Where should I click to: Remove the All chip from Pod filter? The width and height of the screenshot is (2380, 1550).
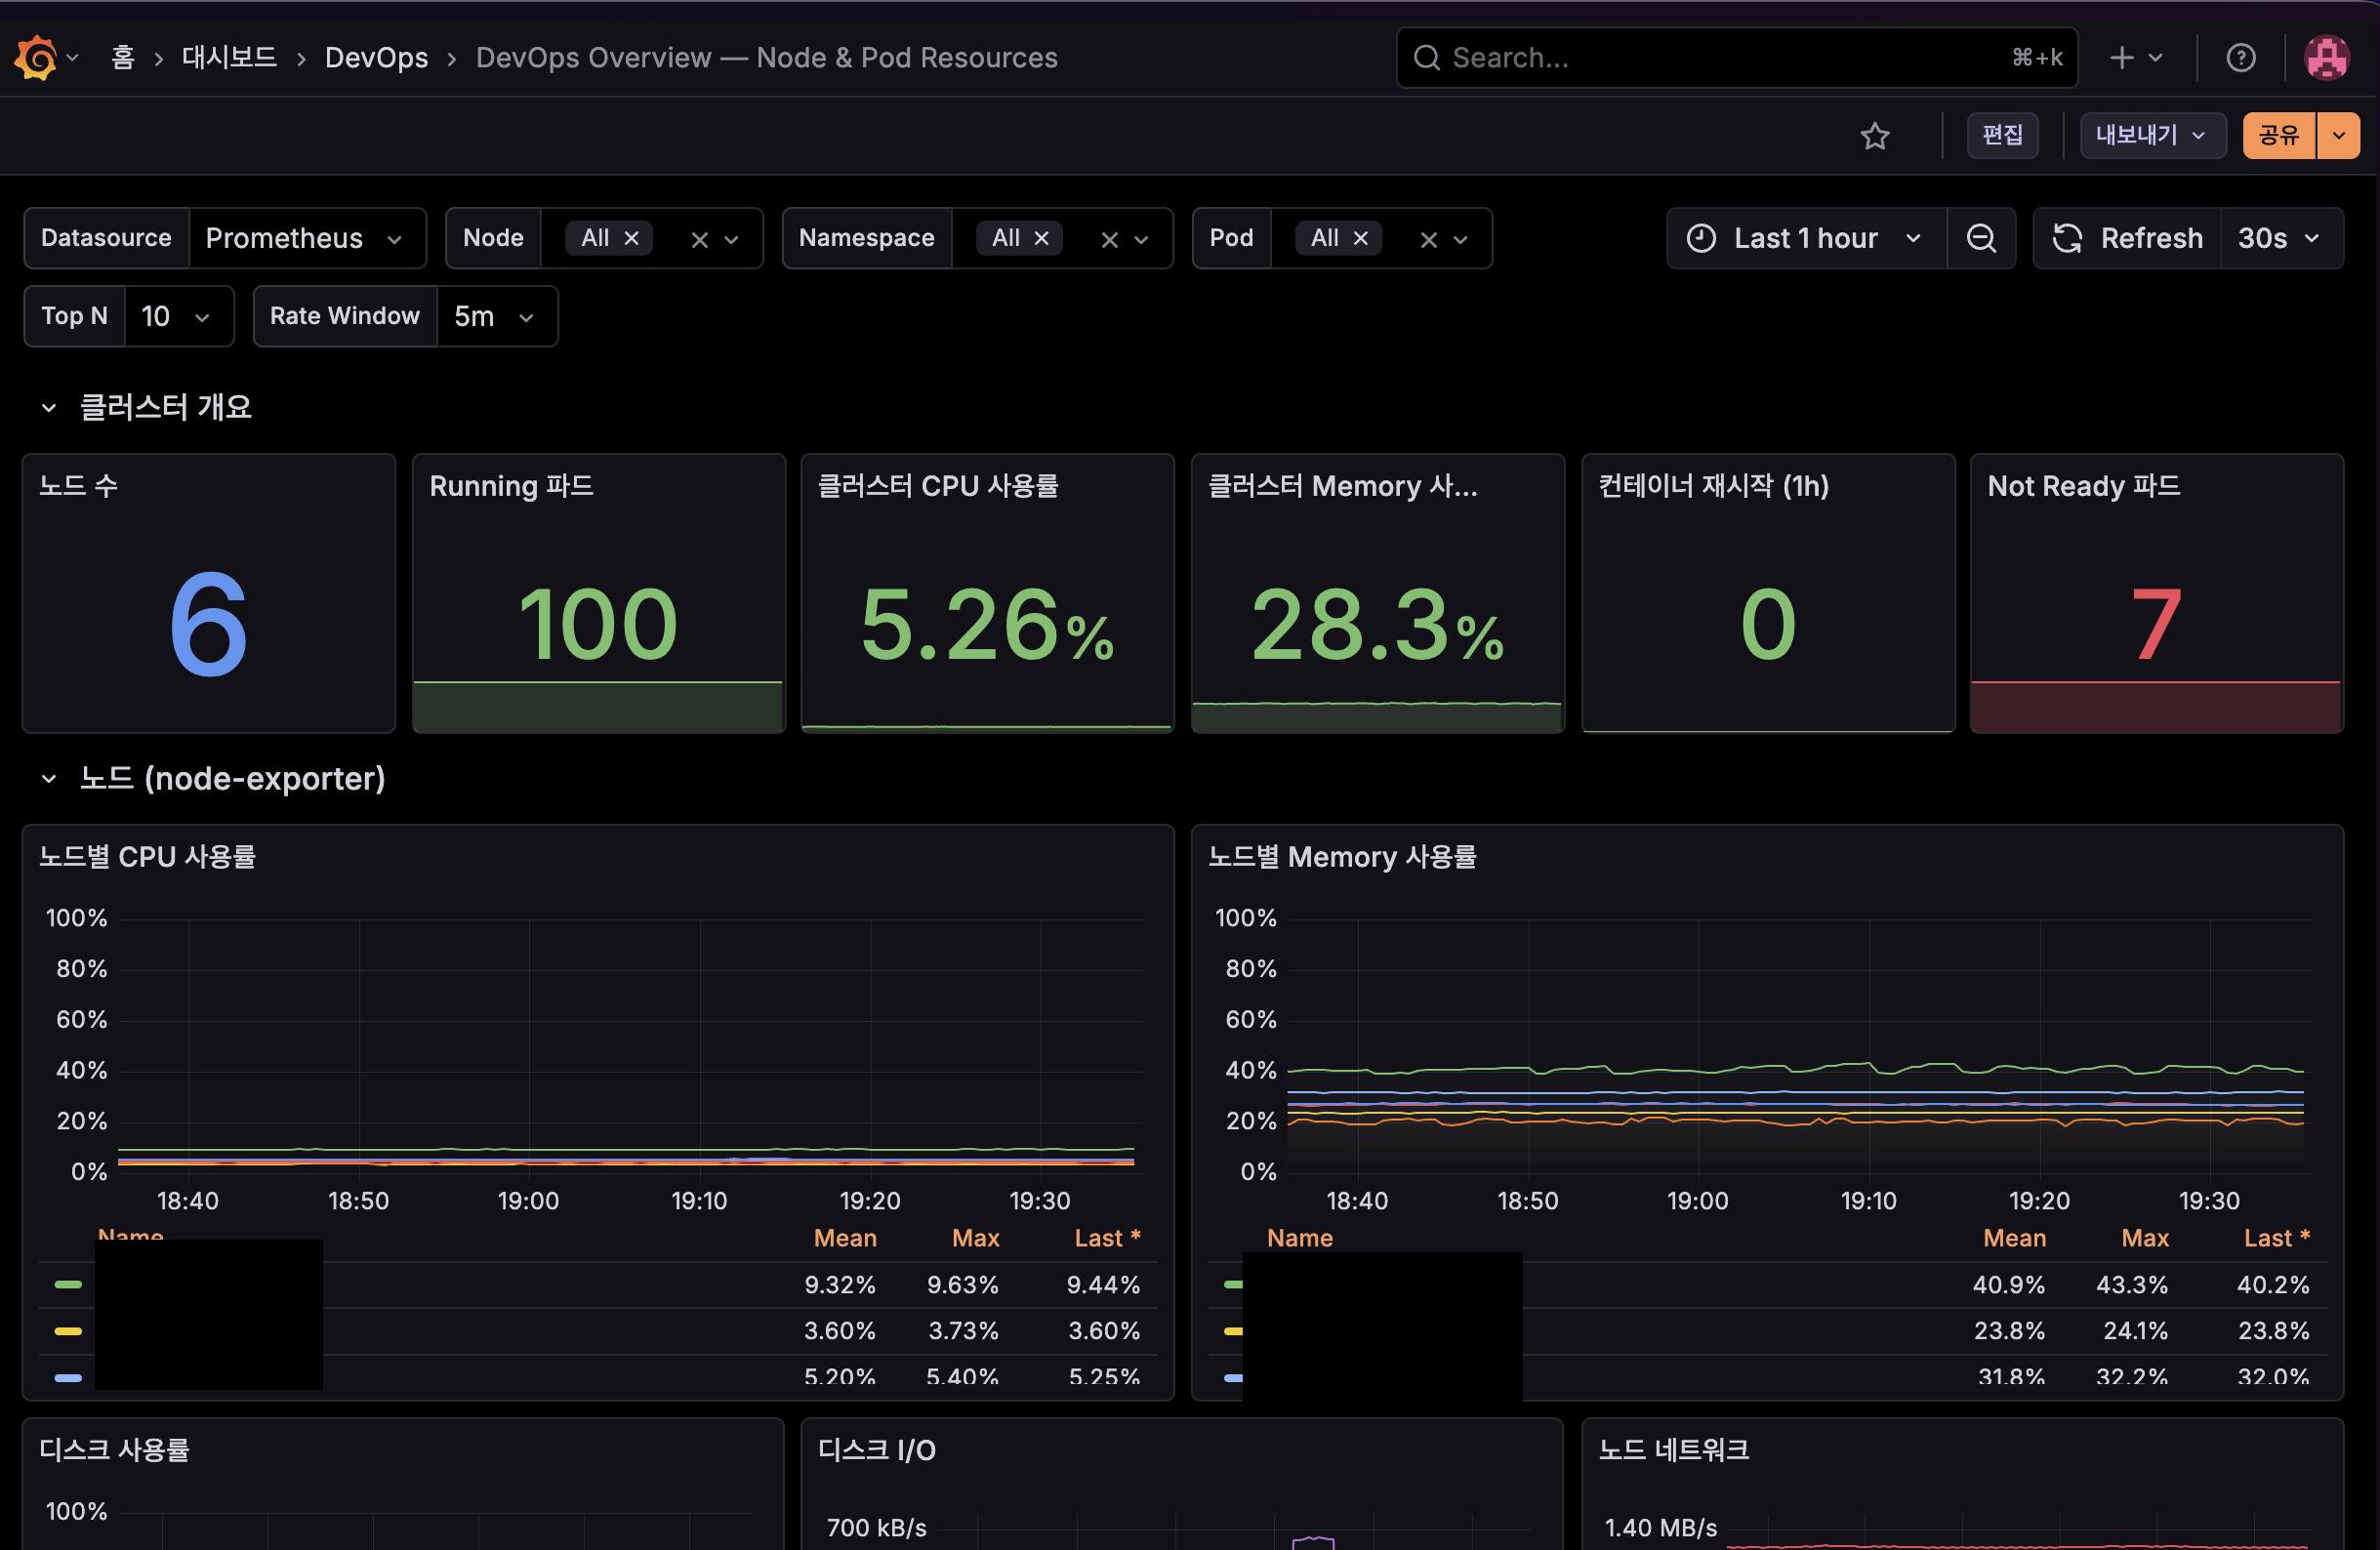[x=1360, y=238]
